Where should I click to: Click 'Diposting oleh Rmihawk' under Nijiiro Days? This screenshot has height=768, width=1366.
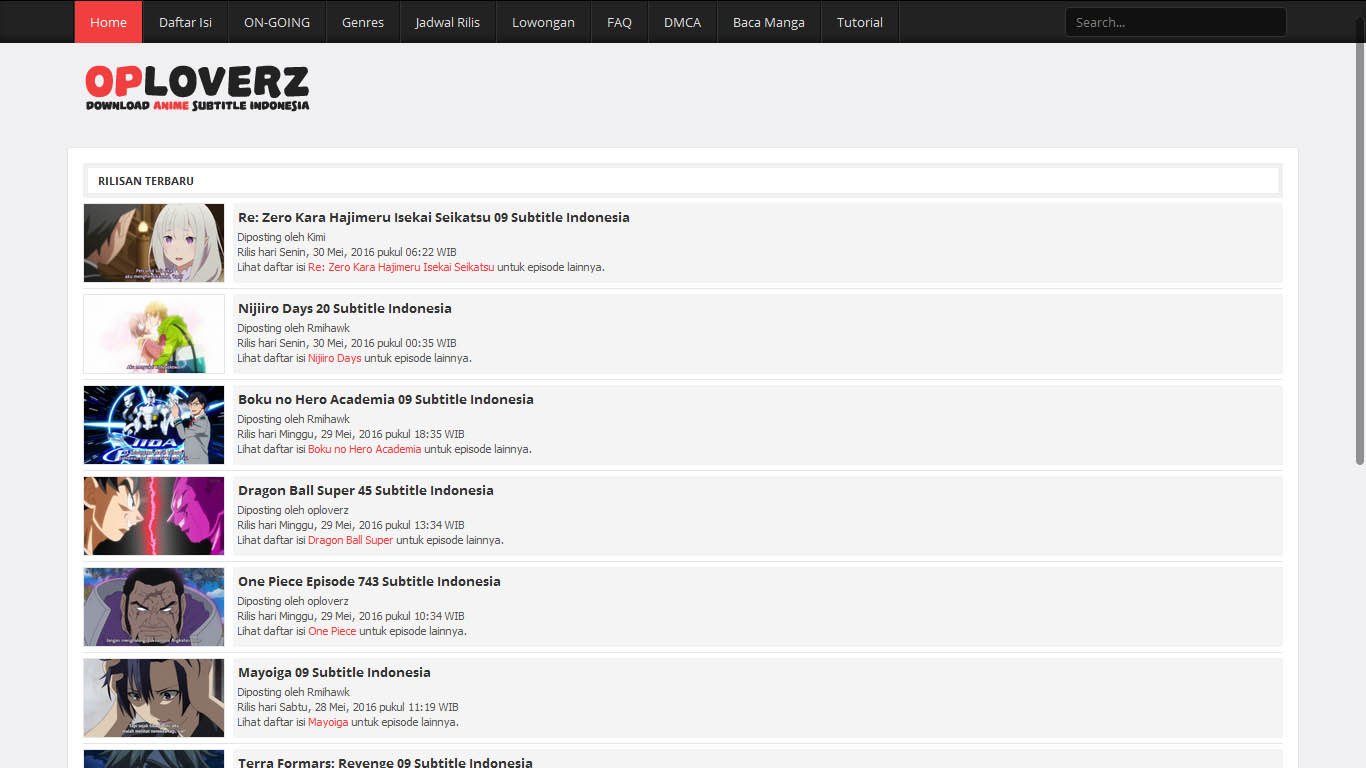tap(293, 328)
